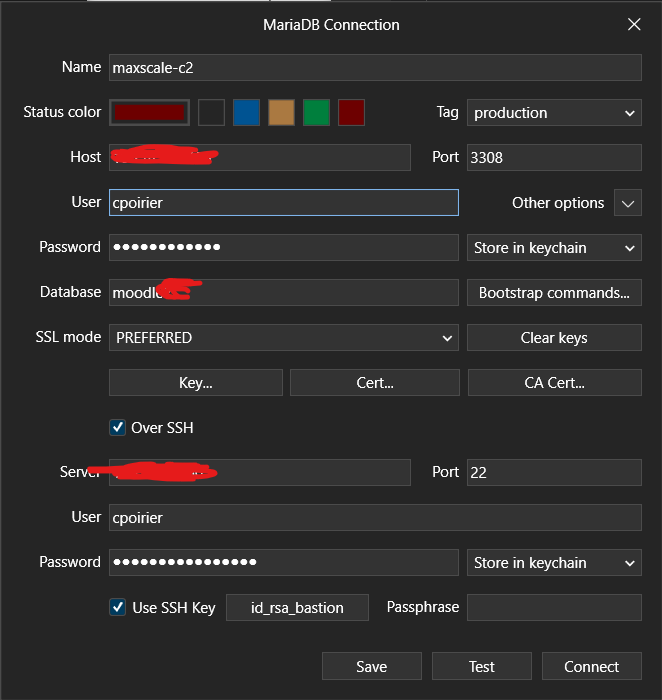This screenshot has width=662, height=700.
Task: Open the SSL mode dropdown PREFERRED
Action: [284, 338]
